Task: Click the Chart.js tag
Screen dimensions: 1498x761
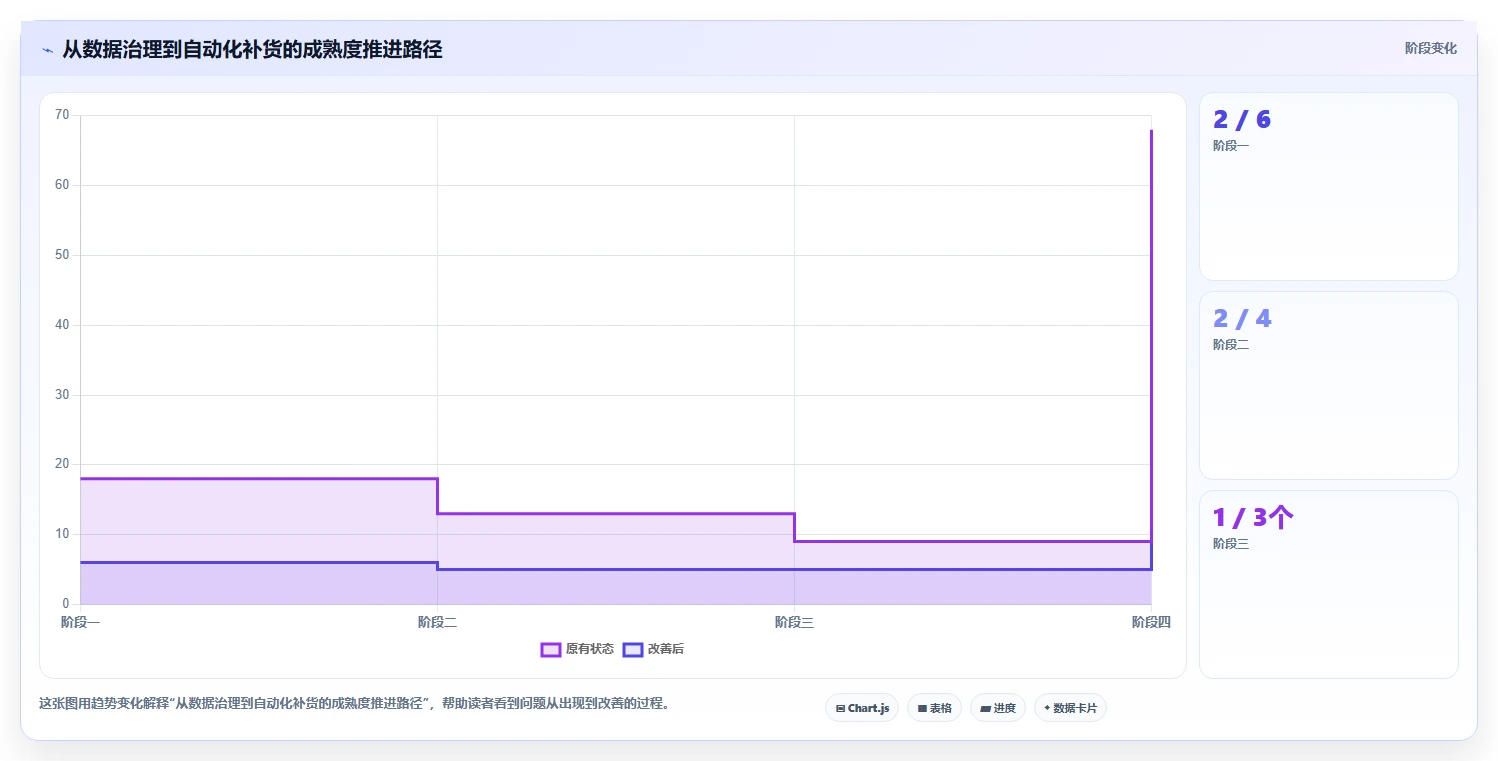Action: (862, 708)
